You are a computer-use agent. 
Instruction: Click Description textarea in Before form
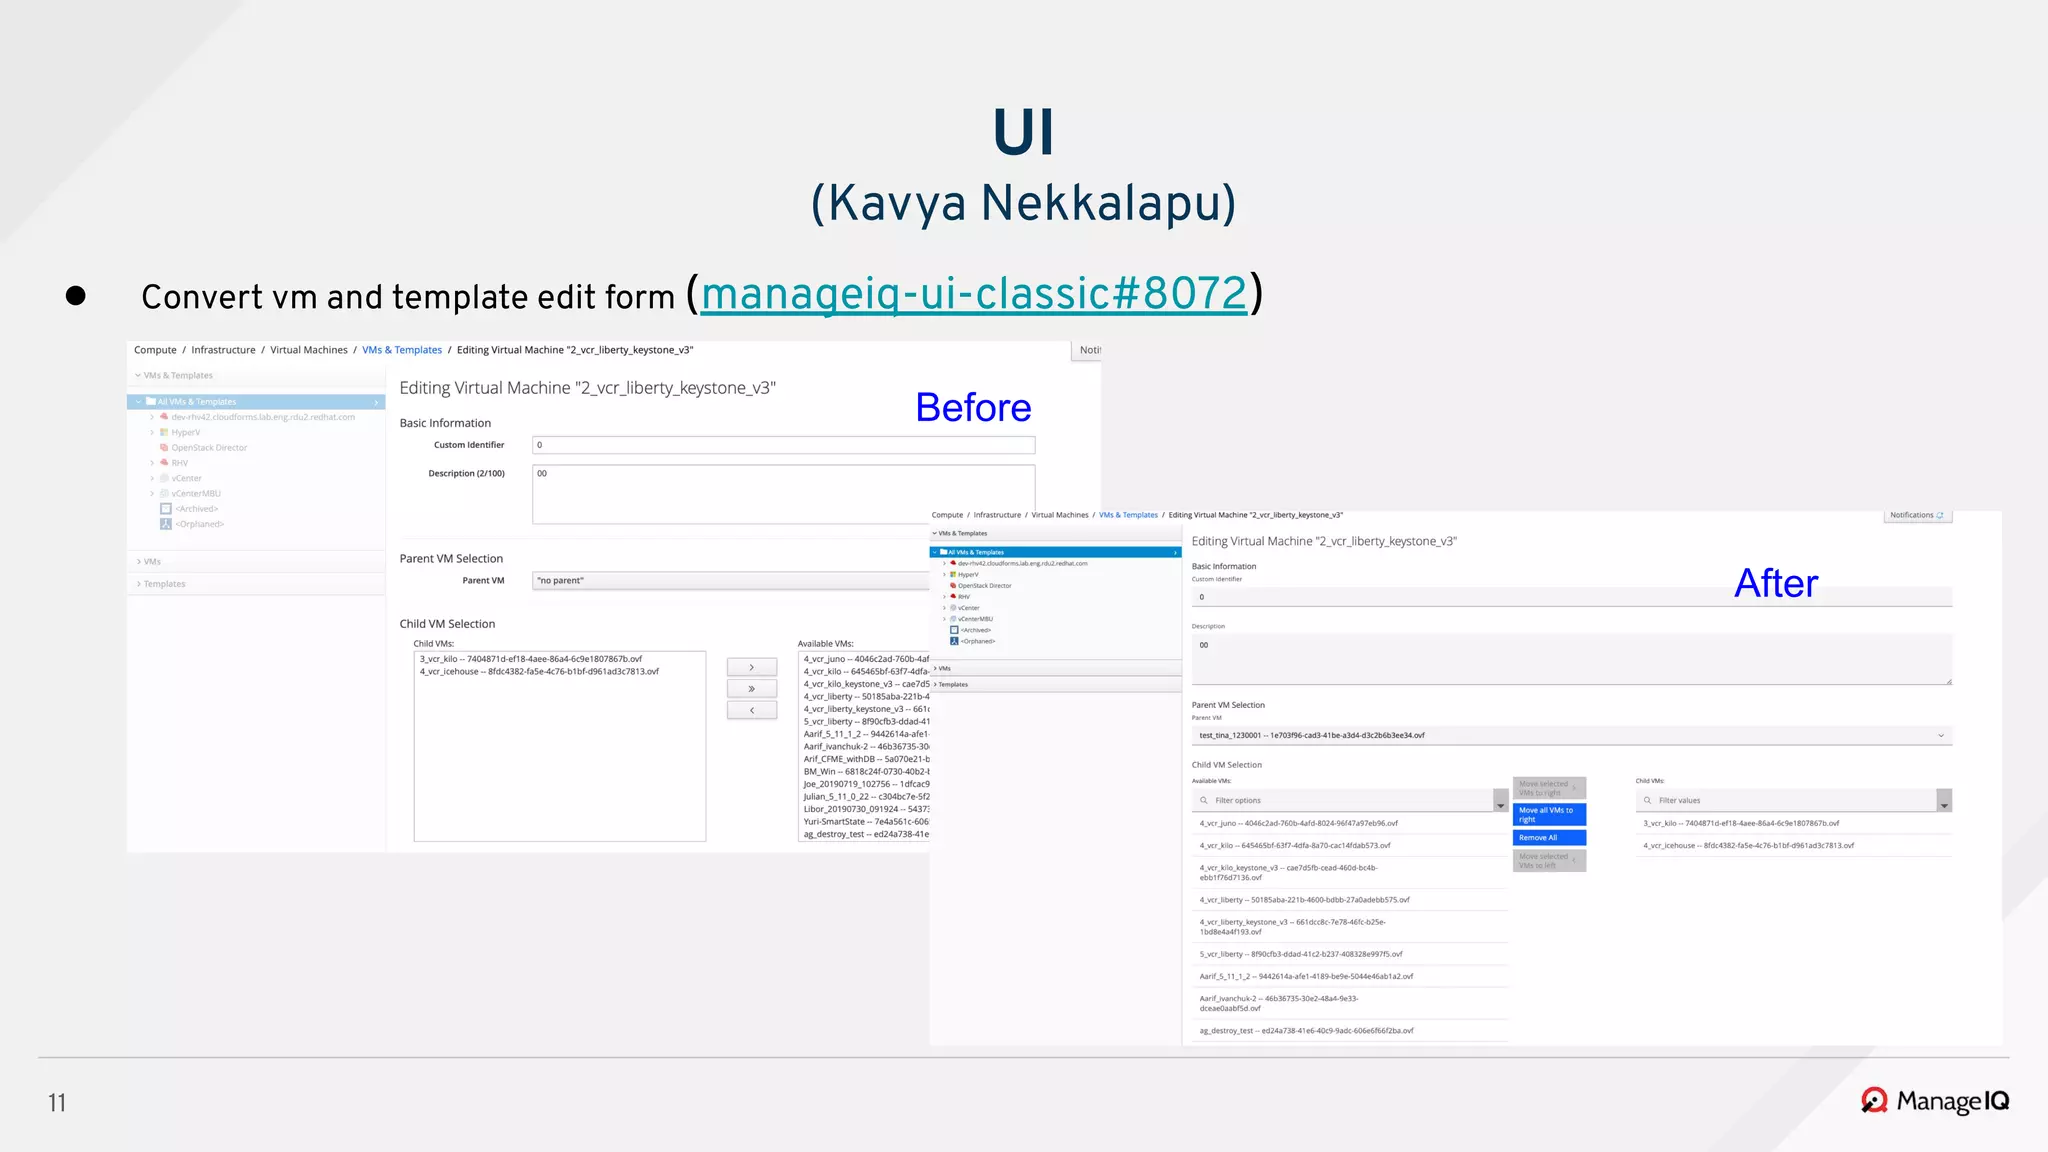[x=783, y=494]
